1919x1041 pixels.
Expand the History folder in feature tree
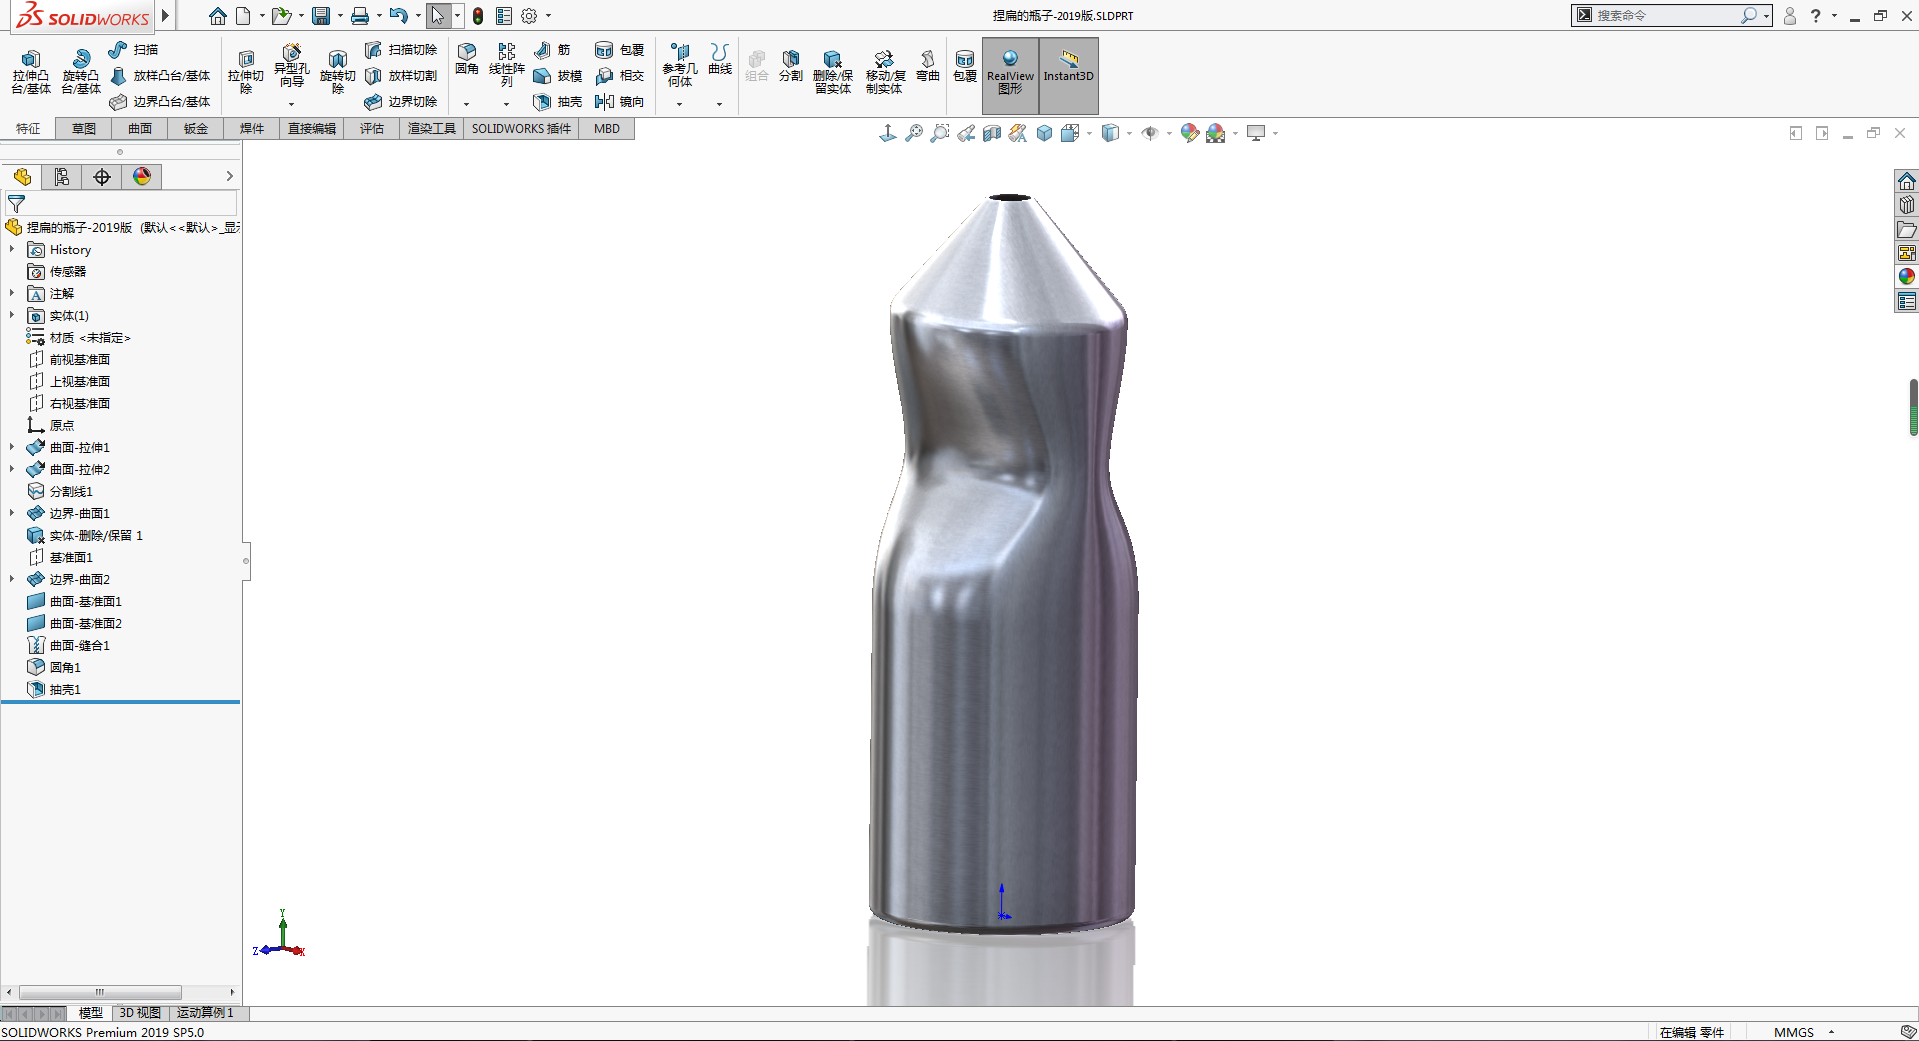[12, 250]
